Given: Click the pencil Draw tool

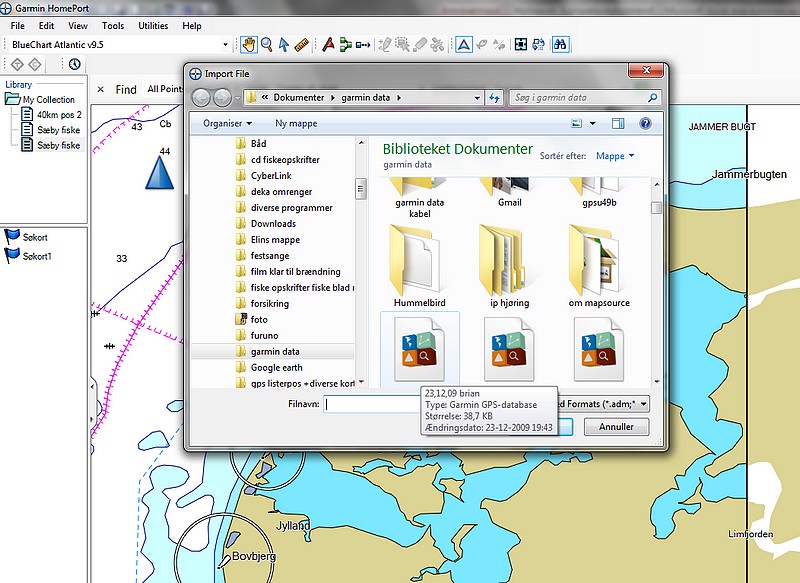Looking at the screenshot, I should click(x=385, y=45).
